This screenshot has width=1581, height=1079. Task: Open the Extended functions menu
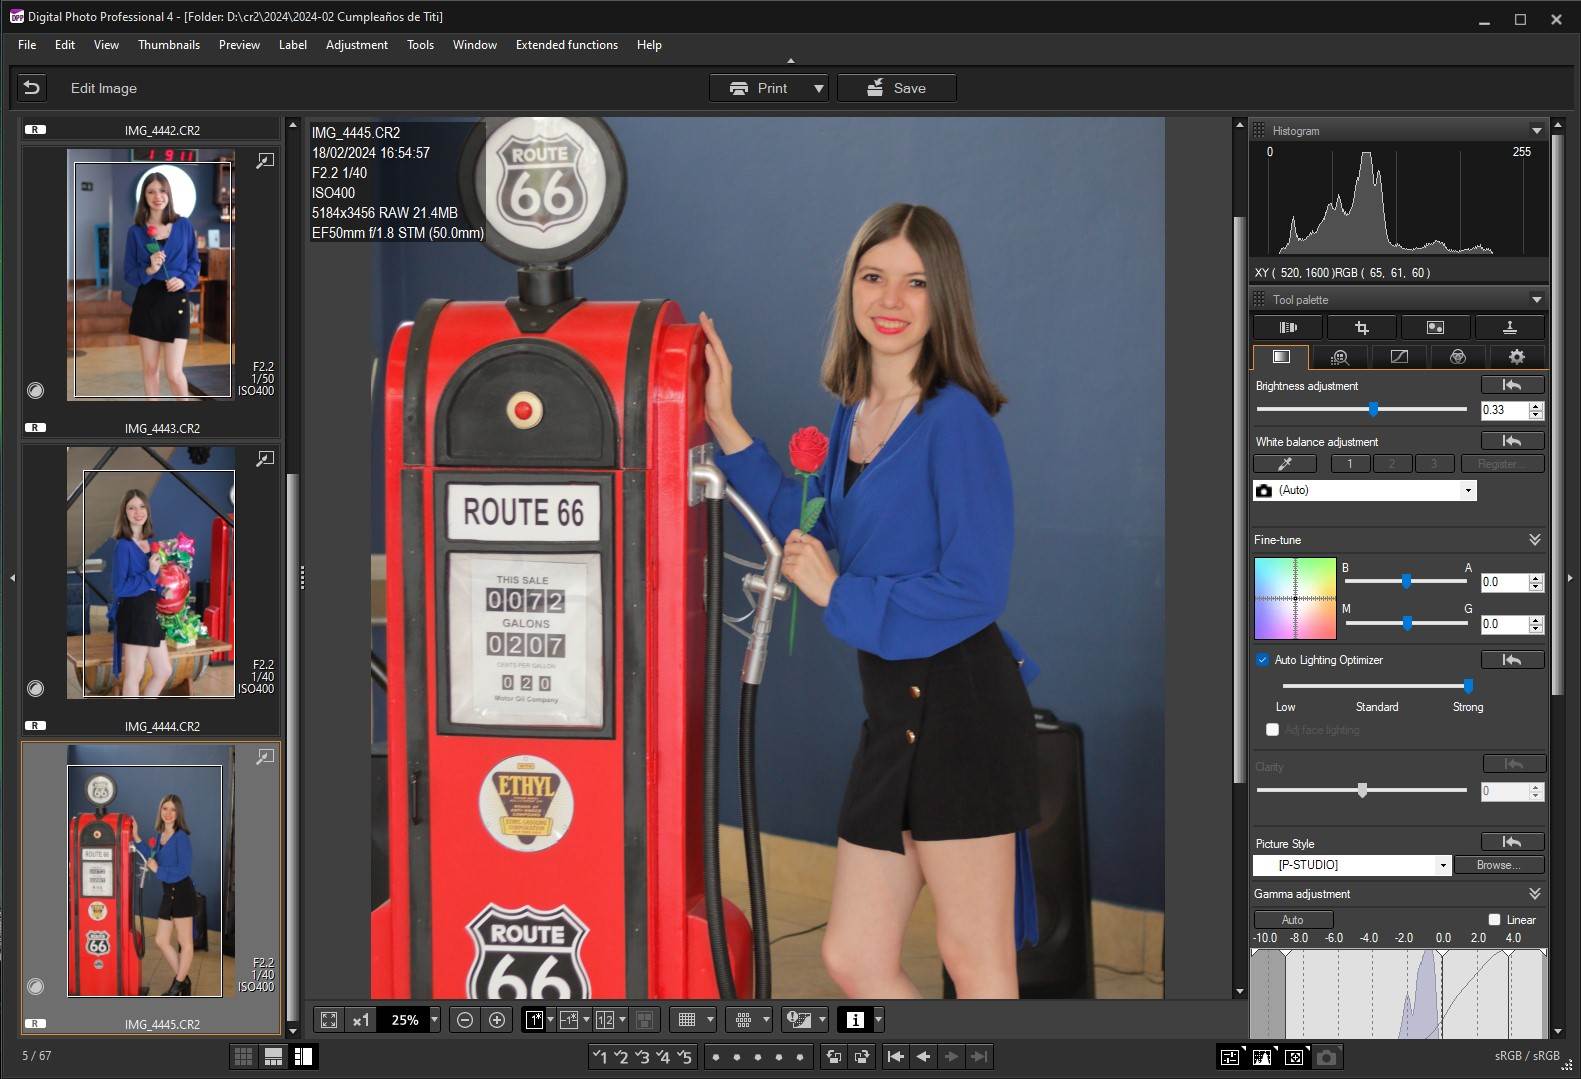[x=567, y=45]
